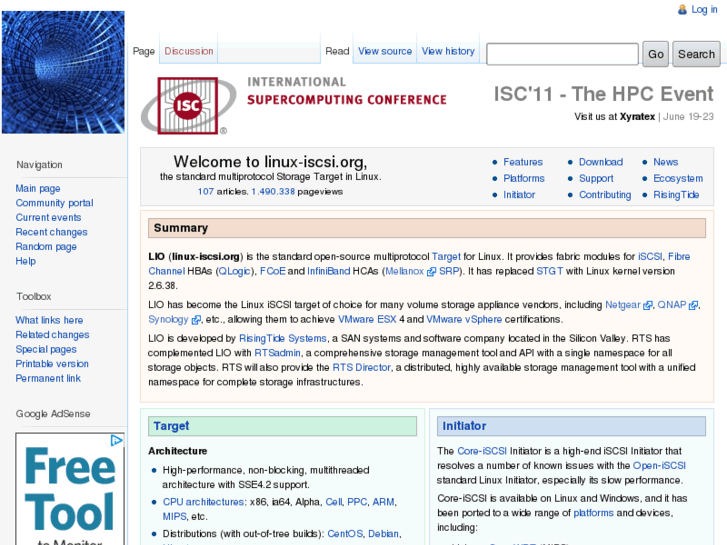Screen dimensions: 727x545
Task: Click the Target link in Summary
Action: (x=446, y=256)
